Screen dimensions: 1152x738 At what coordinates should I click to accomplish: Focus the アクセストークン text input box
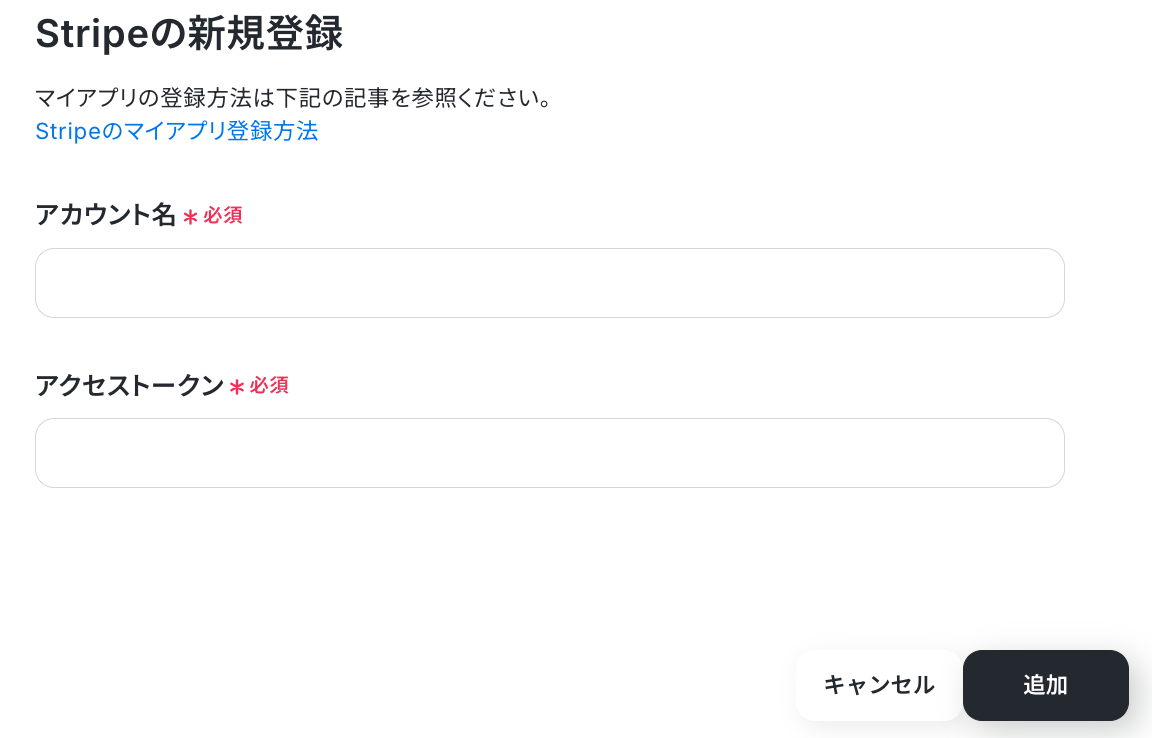point(550,453)
